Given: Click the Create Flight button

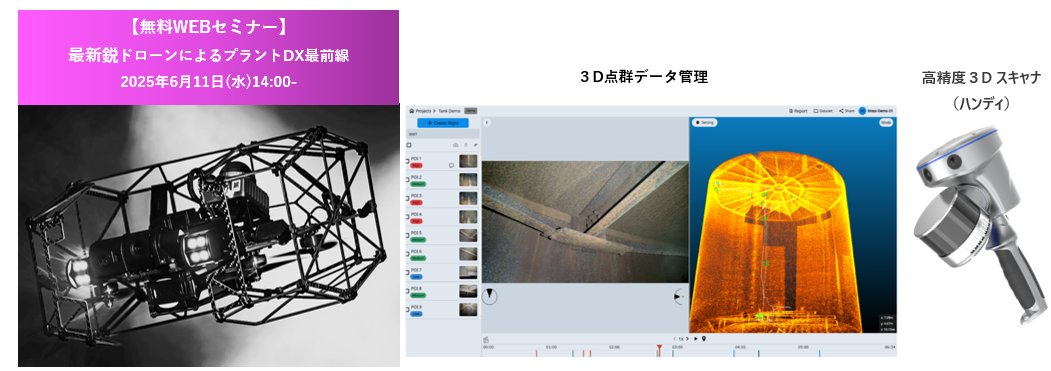Looking at the screenshot, I should coord(442,123).
